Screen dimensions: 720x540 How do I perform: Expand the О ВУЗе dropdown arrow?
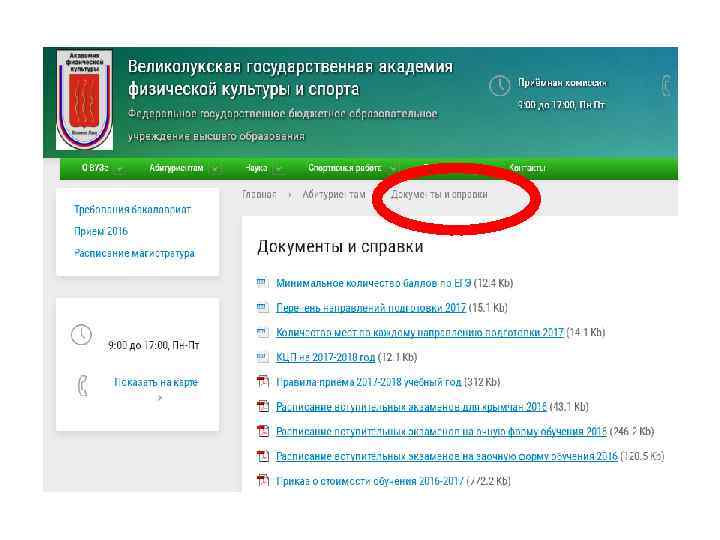click(x=120, y=169)
